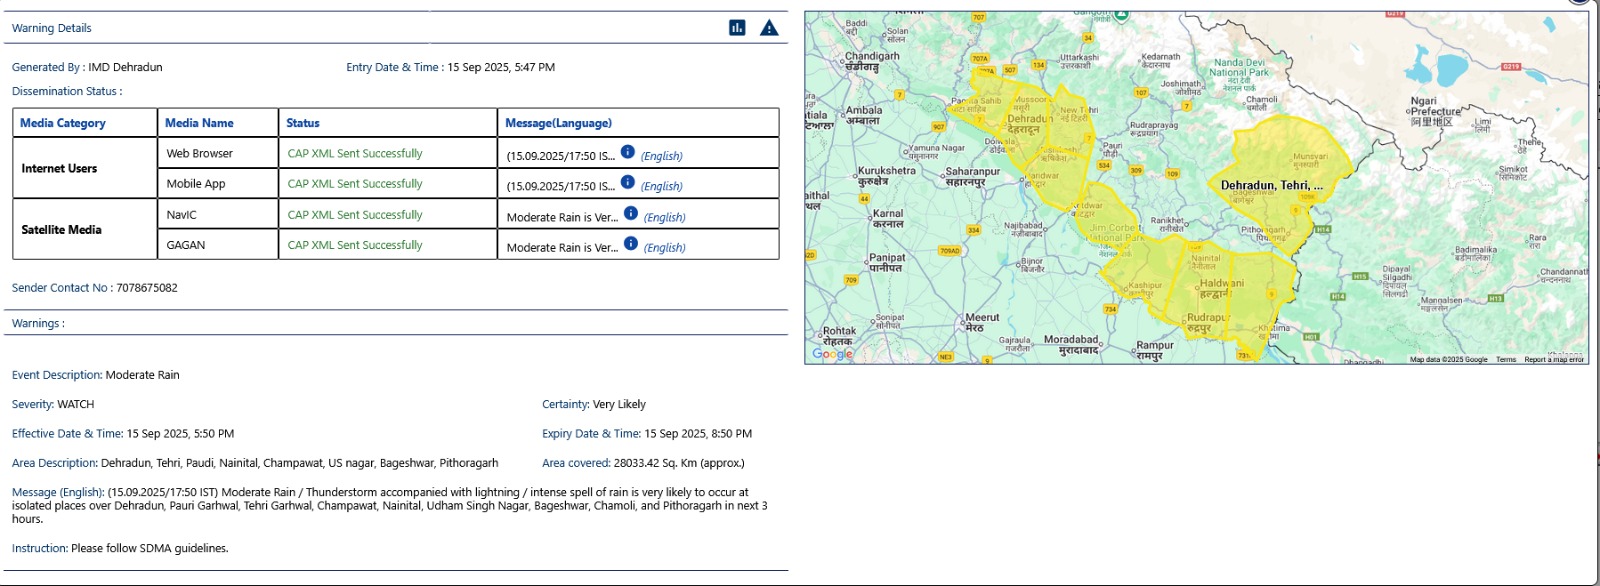Click NavIC's 'Moderate Rain is Ver...' message
This screenshot has height=586, width=1600.
click(x=562, y=217)
